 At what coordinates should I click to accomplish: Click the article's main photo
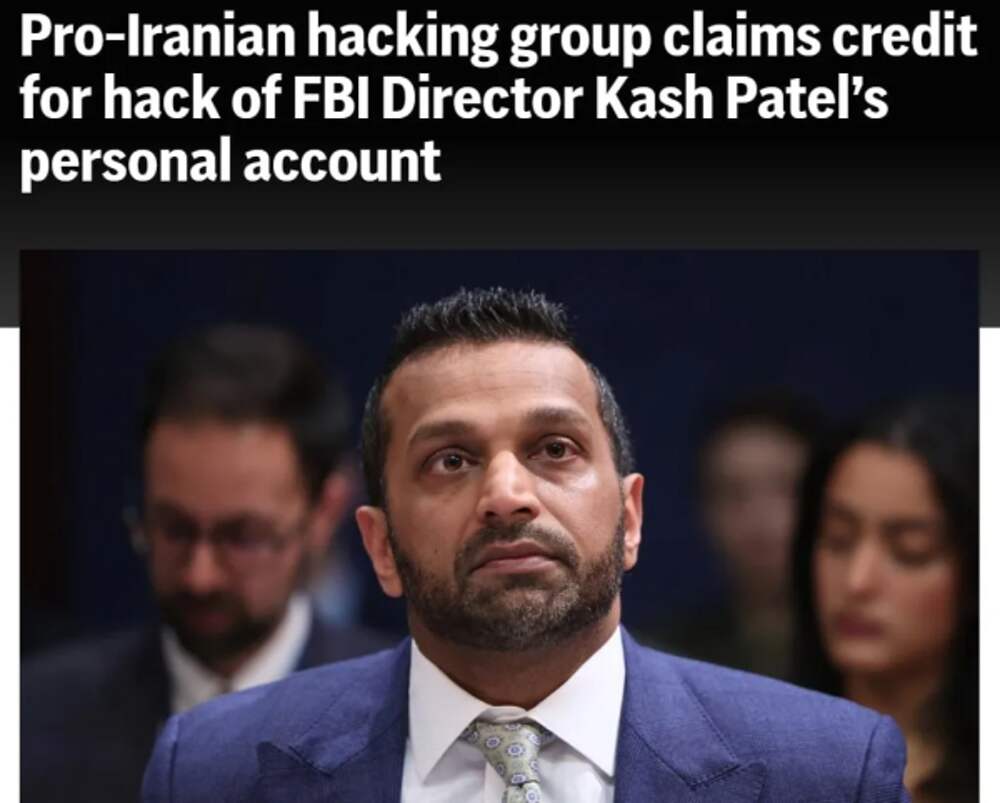pos(499,526)
